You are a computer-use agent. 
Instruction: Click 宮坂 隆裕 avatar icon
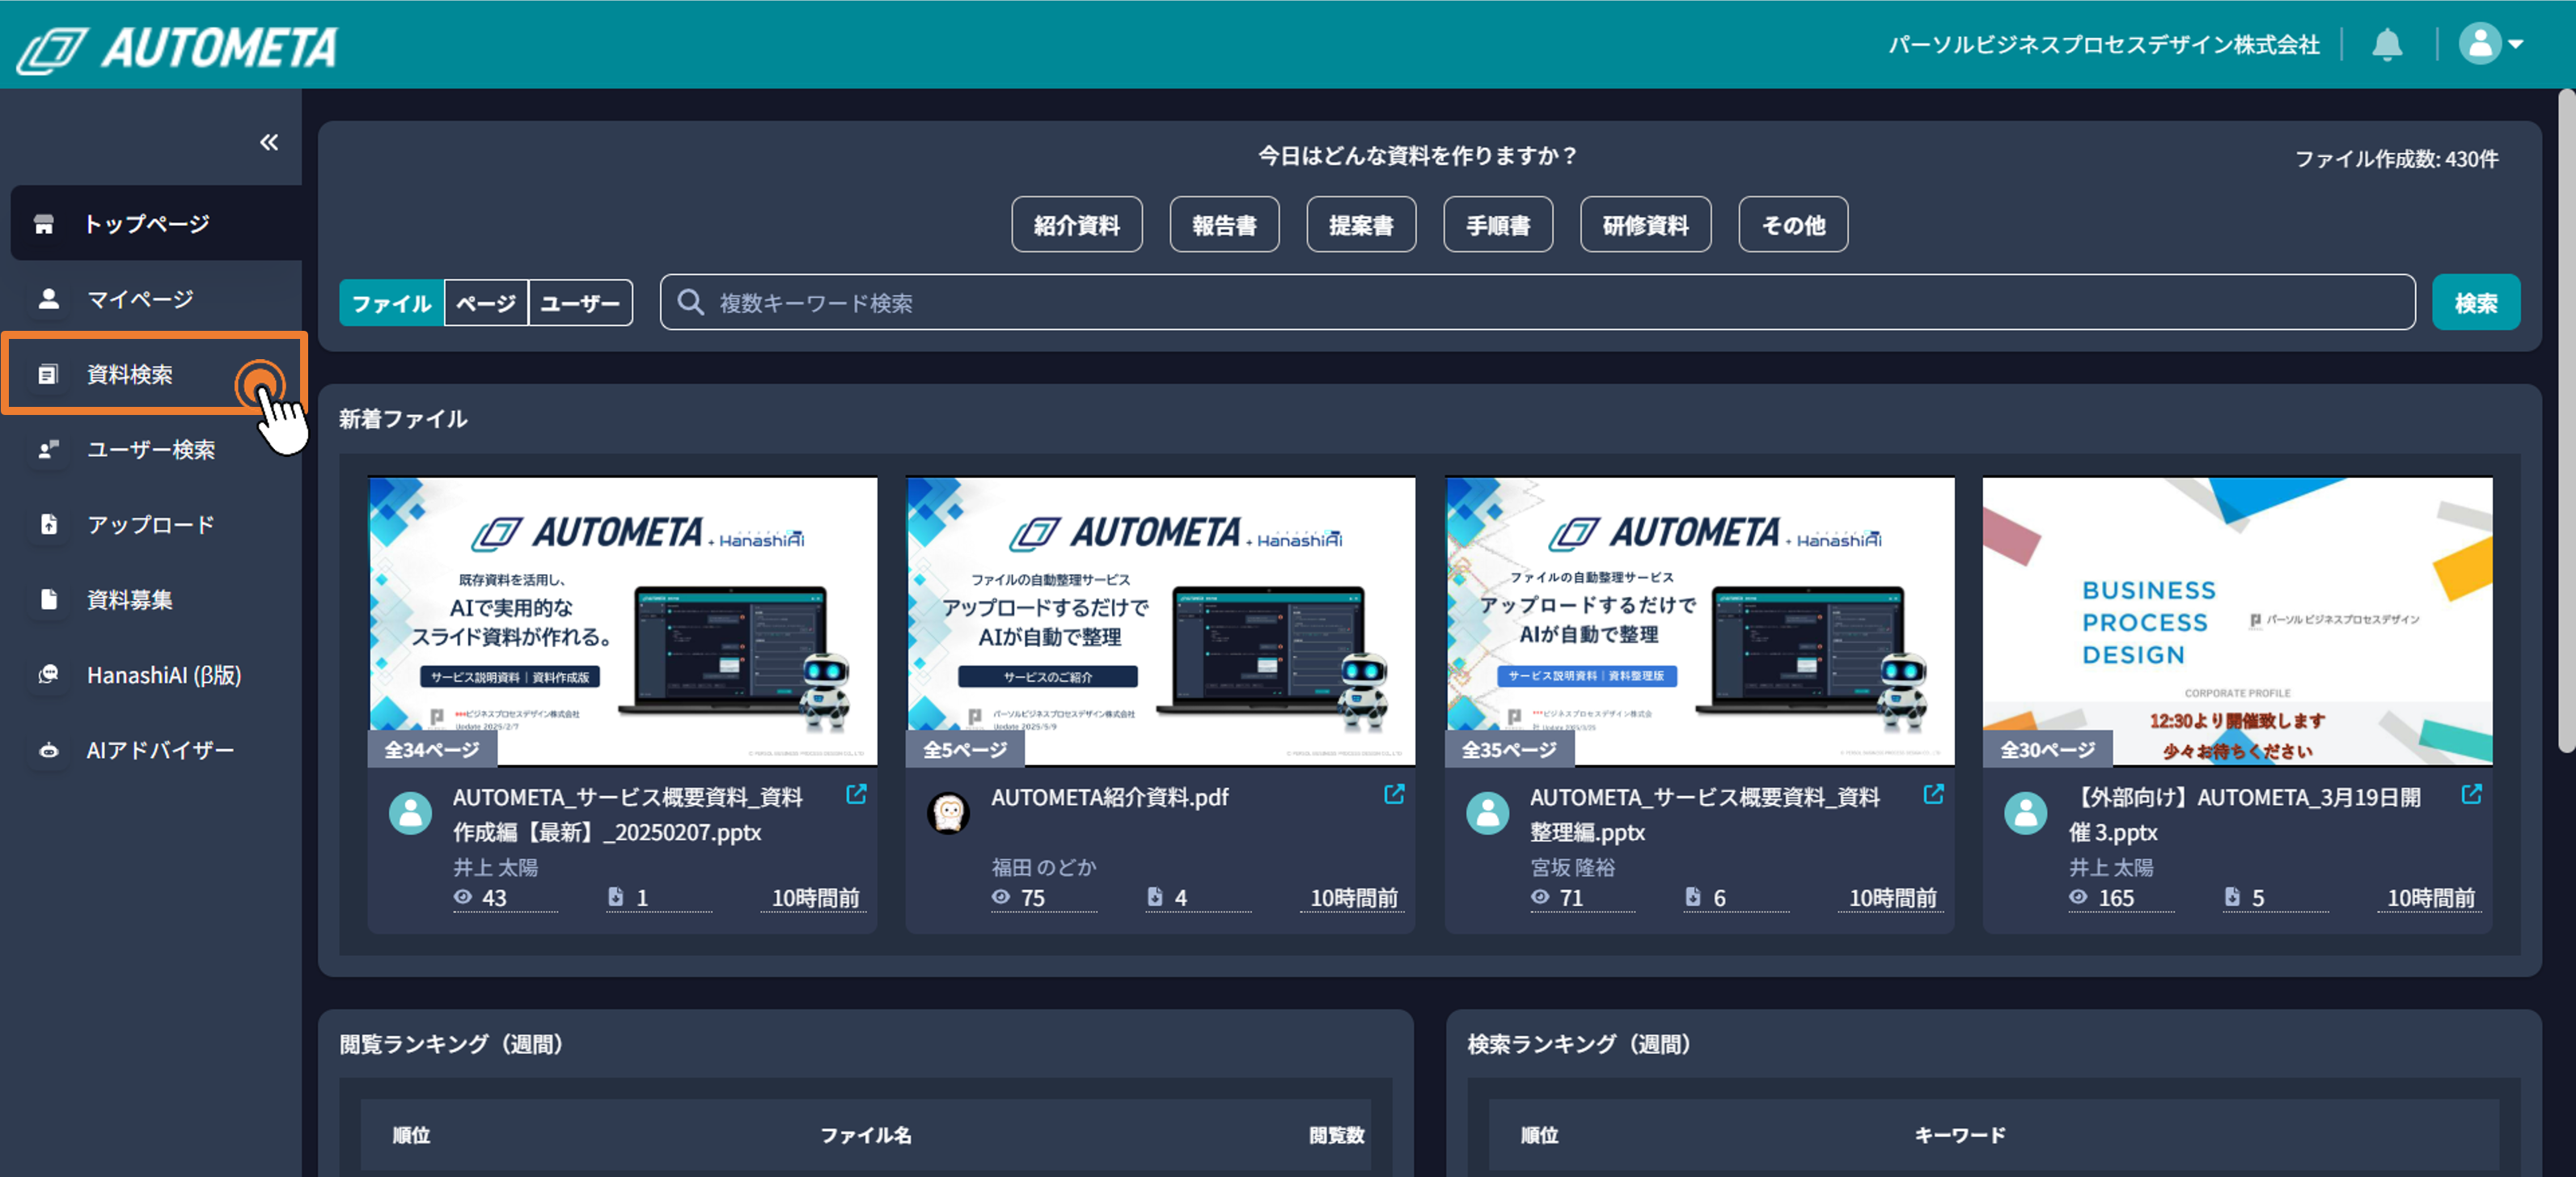[1487, 813]
